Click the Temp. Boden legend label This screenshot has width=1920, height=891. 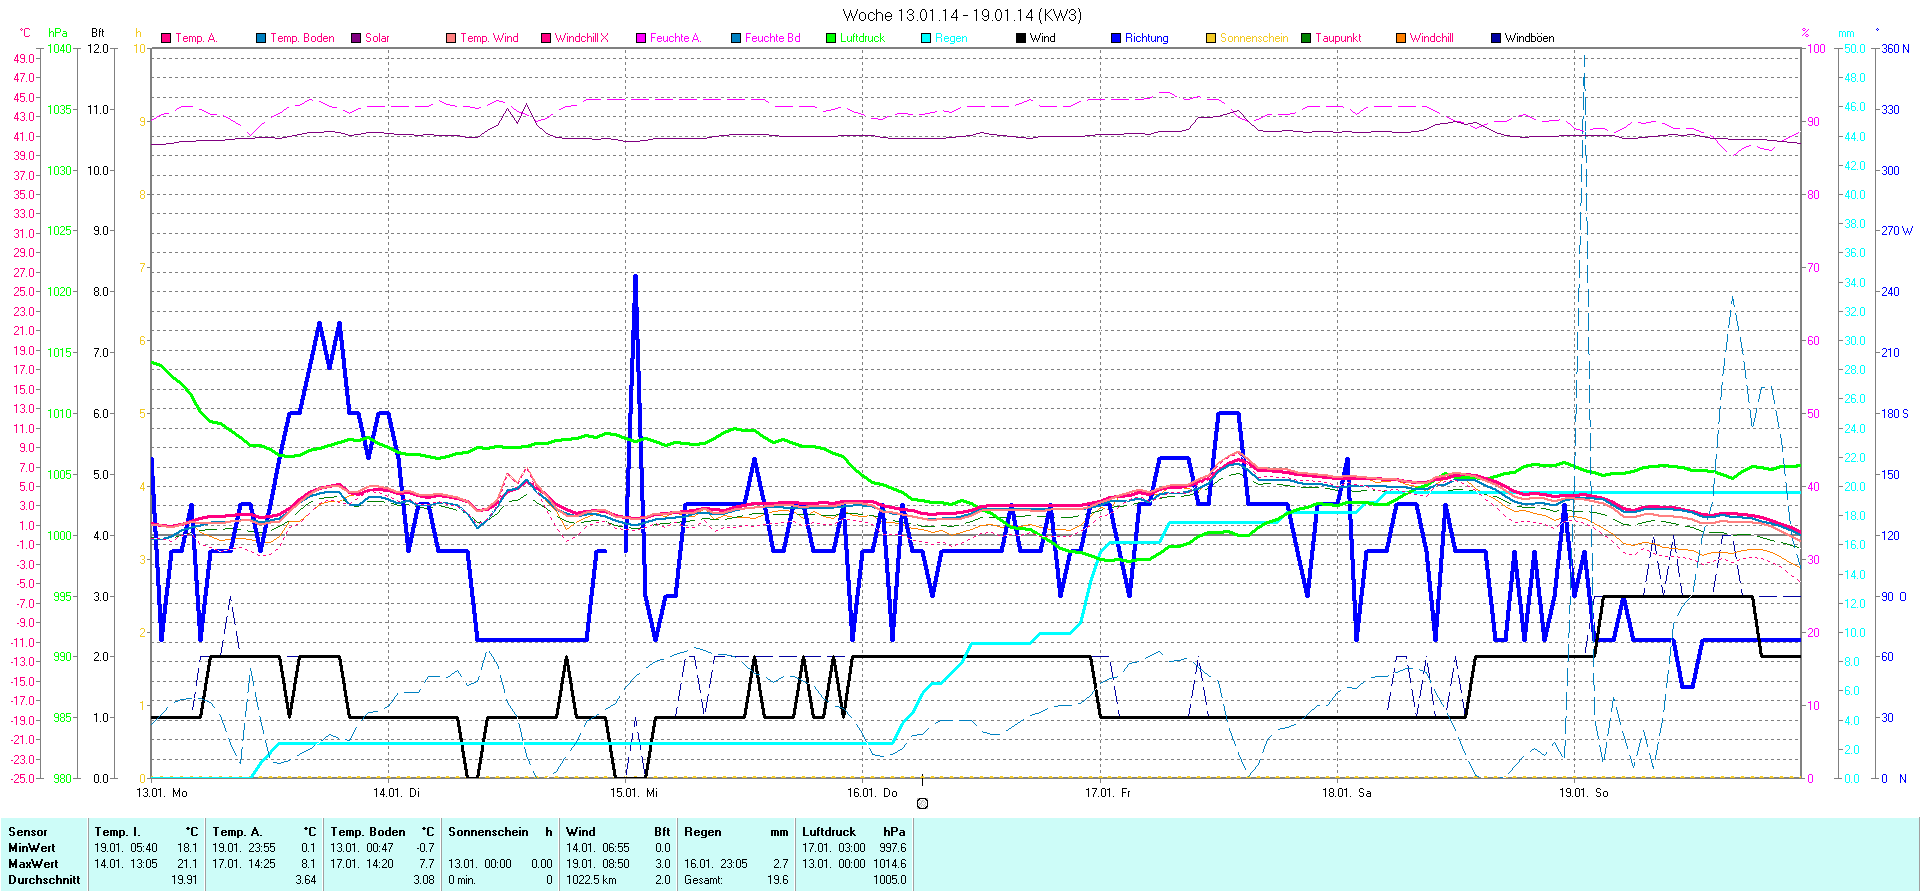[x=302, y=38]
